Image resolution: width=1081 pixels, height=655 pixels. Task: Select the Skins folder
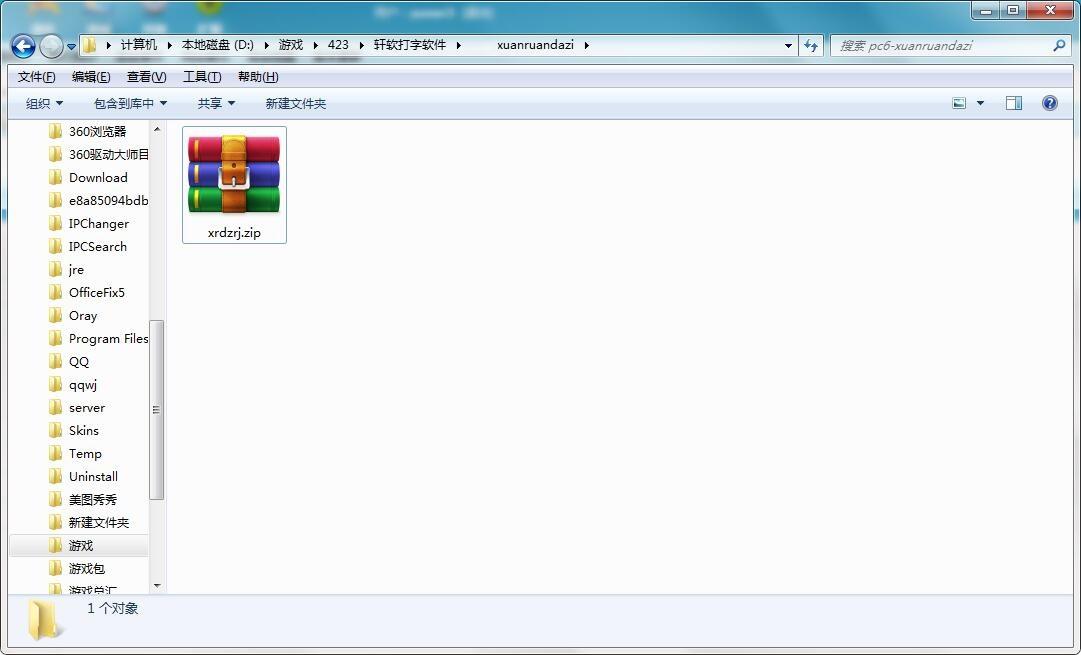(83, 430)
